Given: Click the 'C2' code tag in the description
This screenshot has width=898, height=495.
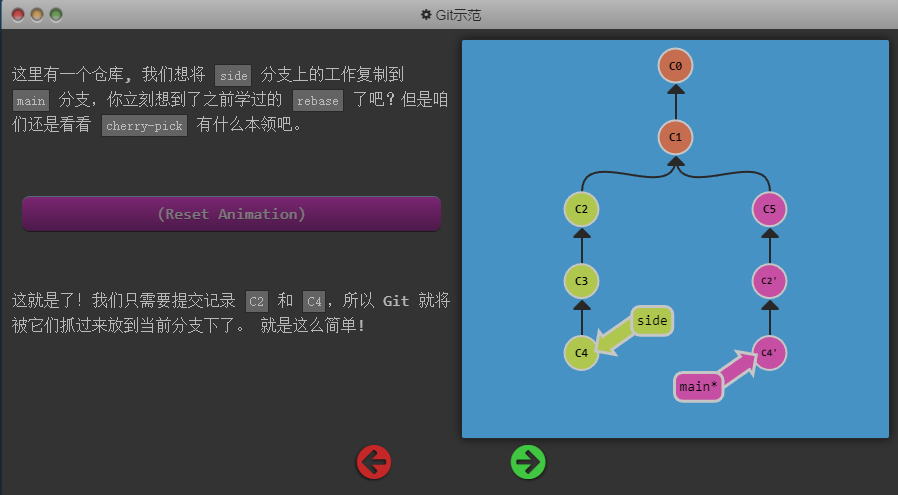Looking at the screenshot, I should 257,301.
